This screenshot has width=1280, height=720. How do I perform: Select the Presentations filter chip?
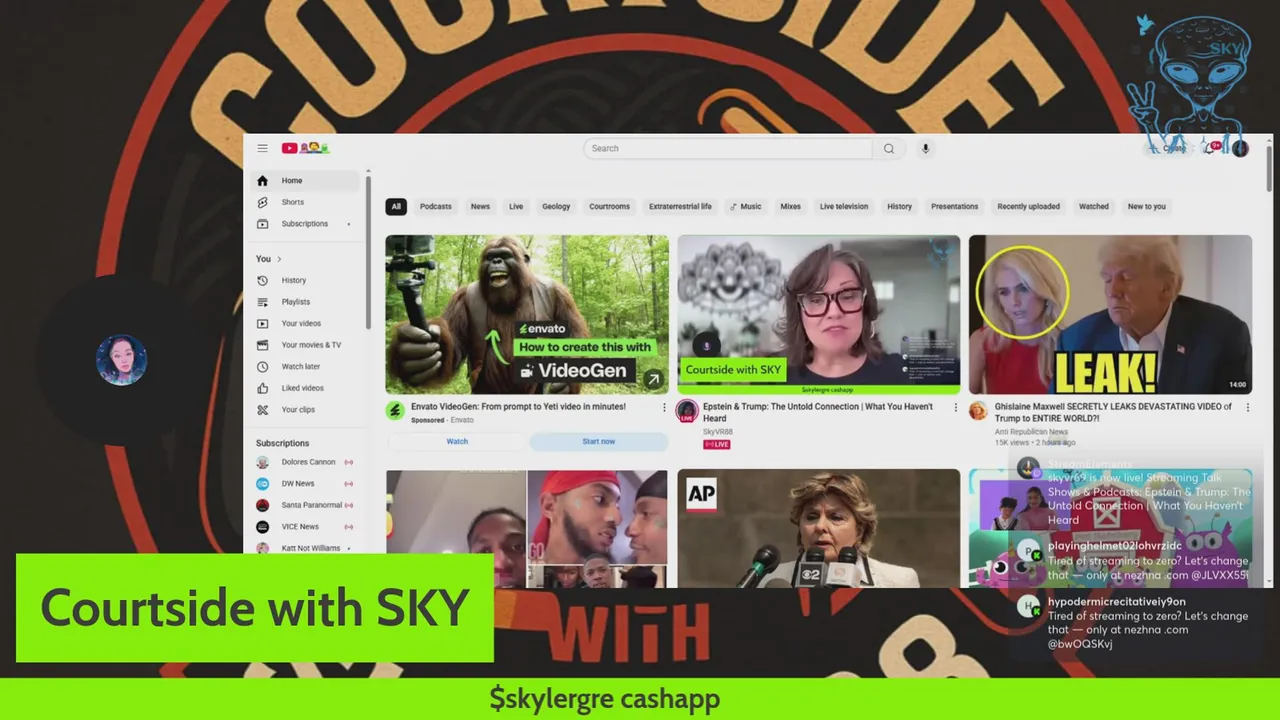click(x=954, y=206)
